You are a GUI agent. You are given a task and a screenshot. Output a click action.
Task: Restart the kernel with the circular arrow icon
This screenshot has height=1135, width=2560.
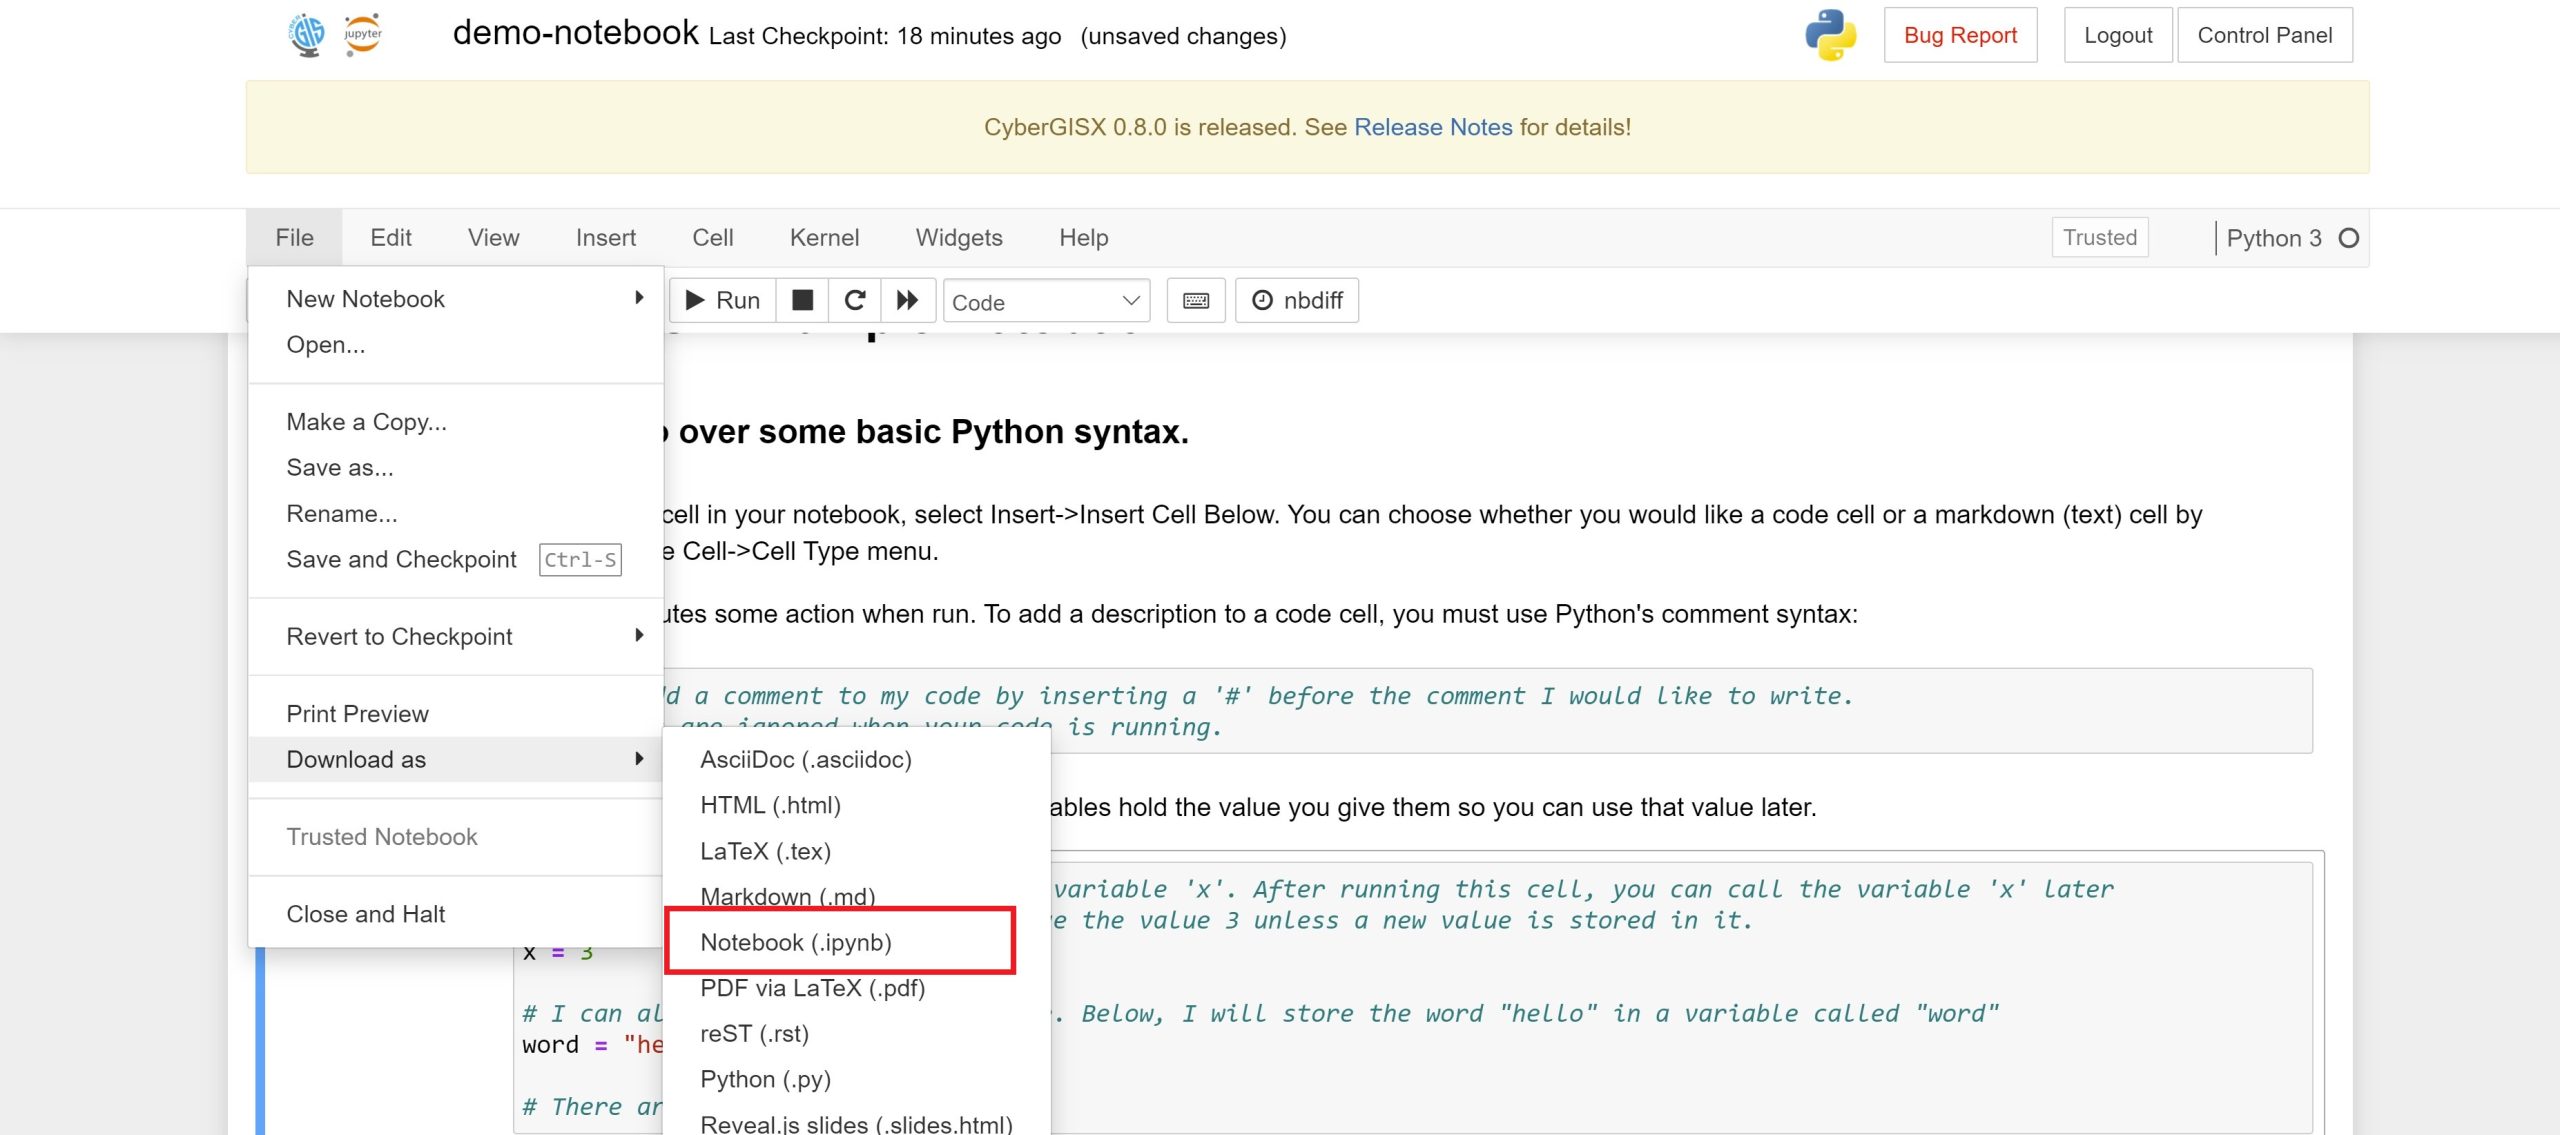[x=855, y=300]
